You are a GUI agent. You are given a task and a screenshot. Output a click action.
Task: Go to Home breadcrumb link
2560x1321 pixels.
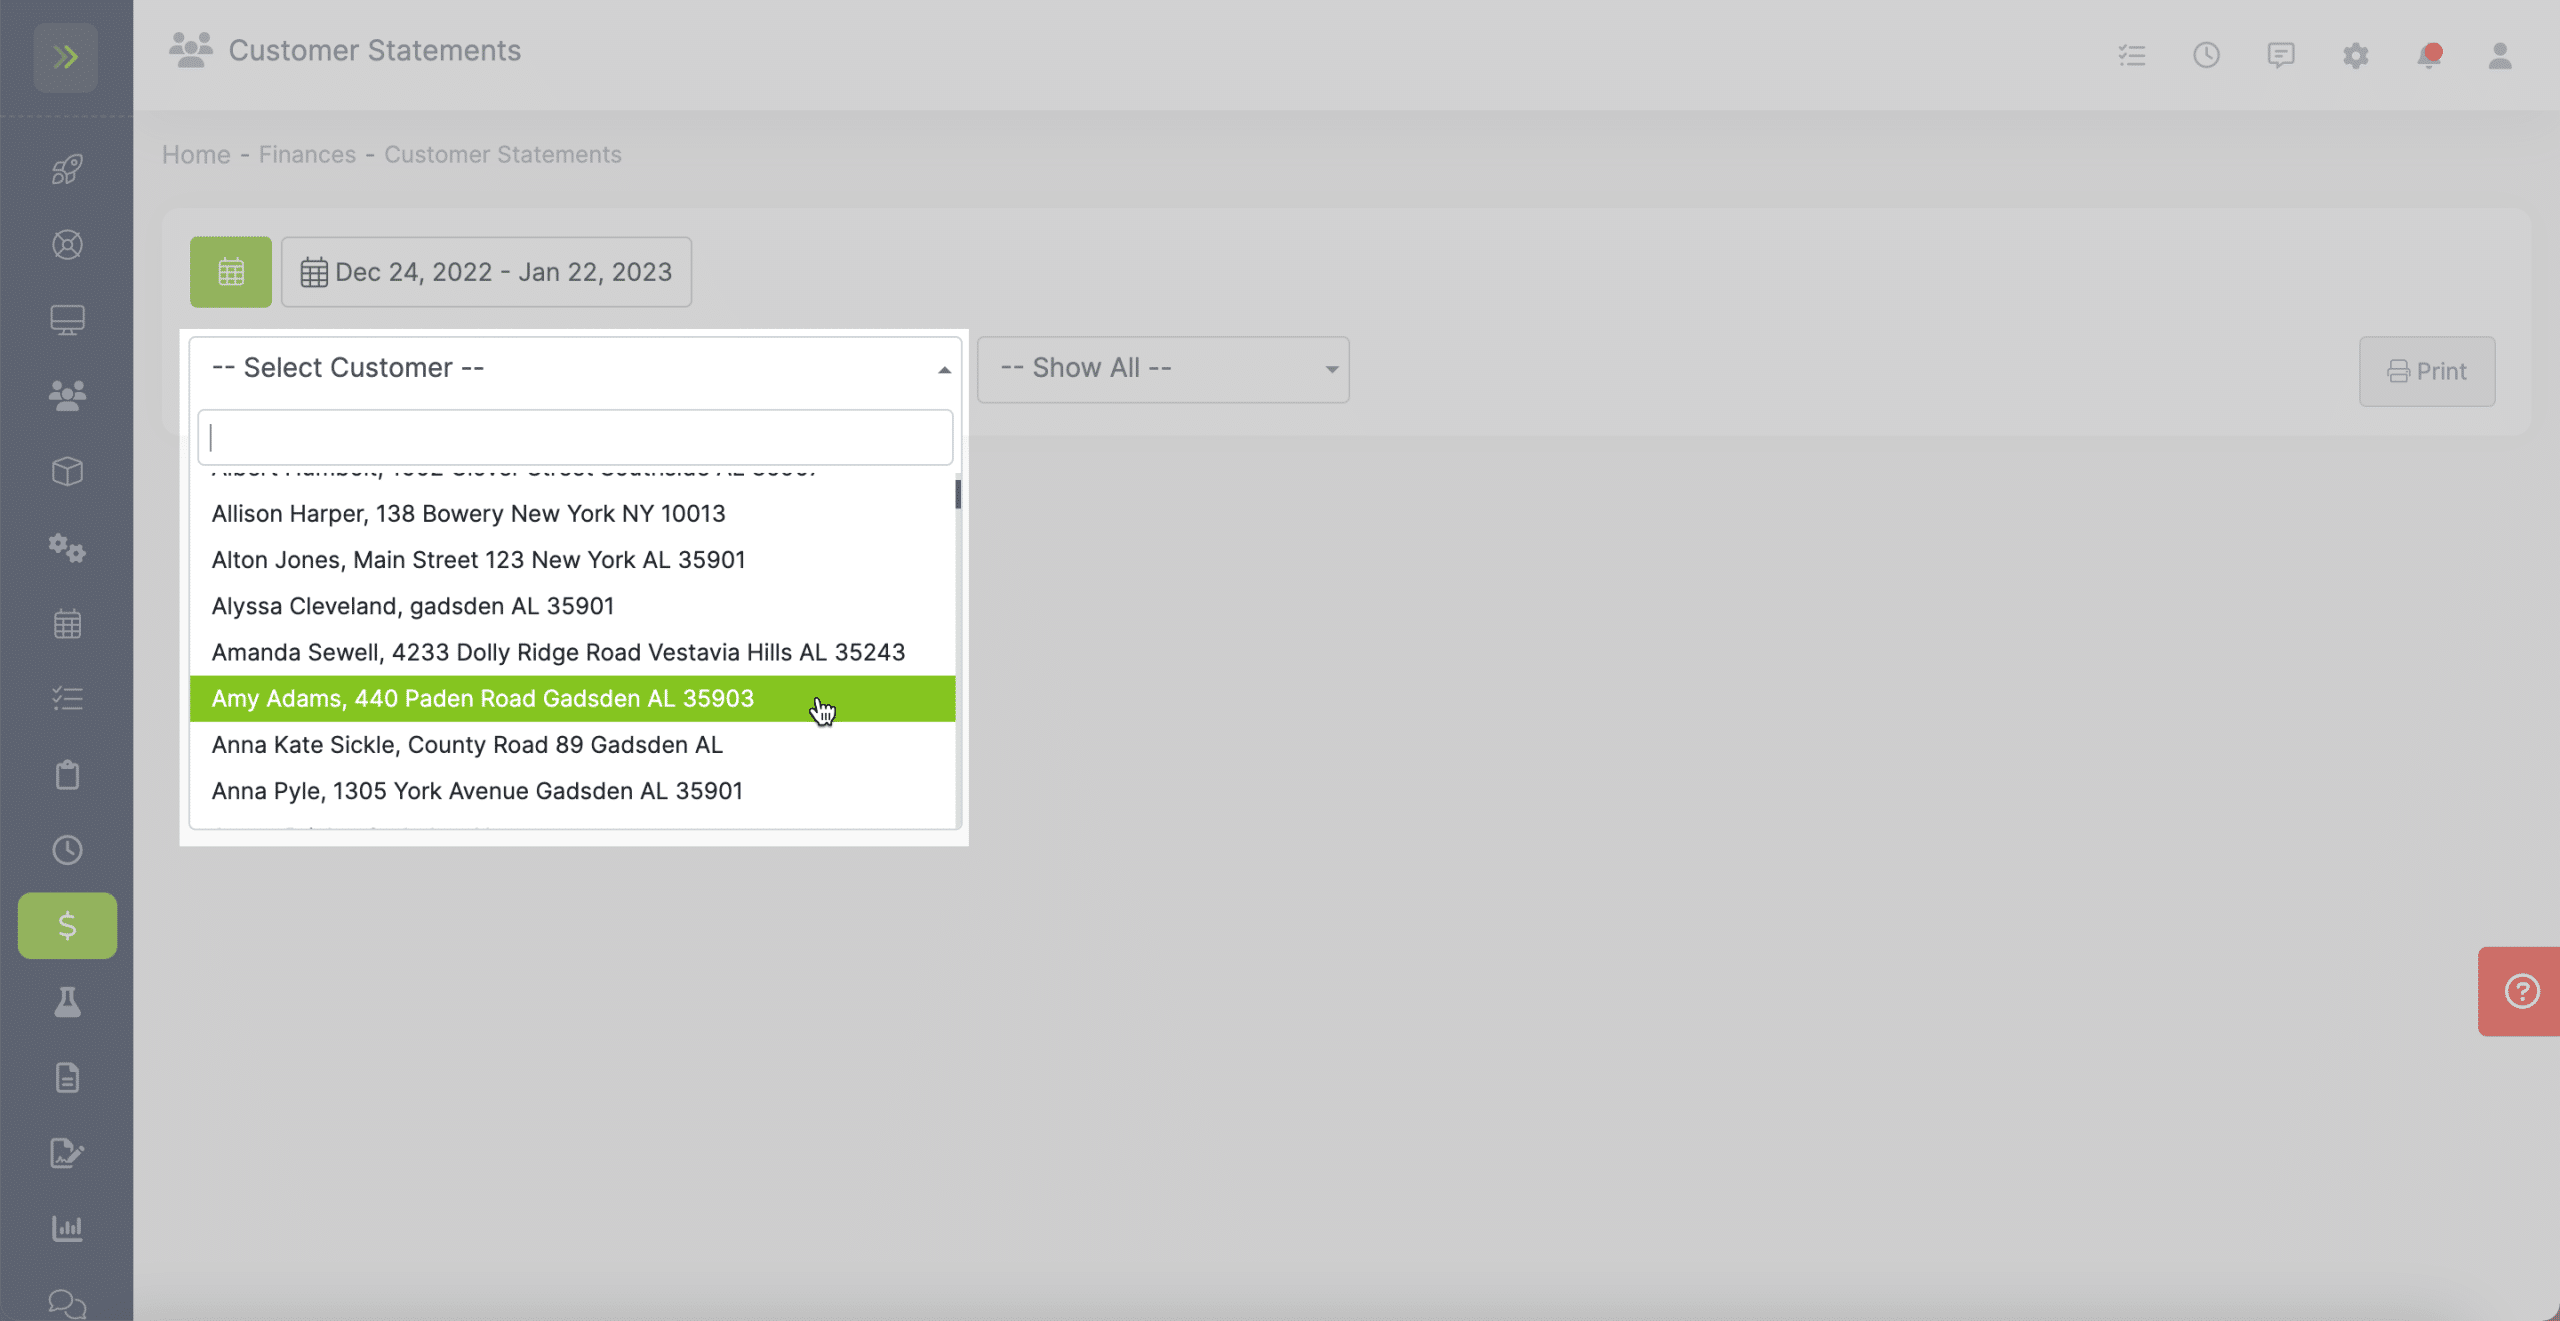[196, 155]
